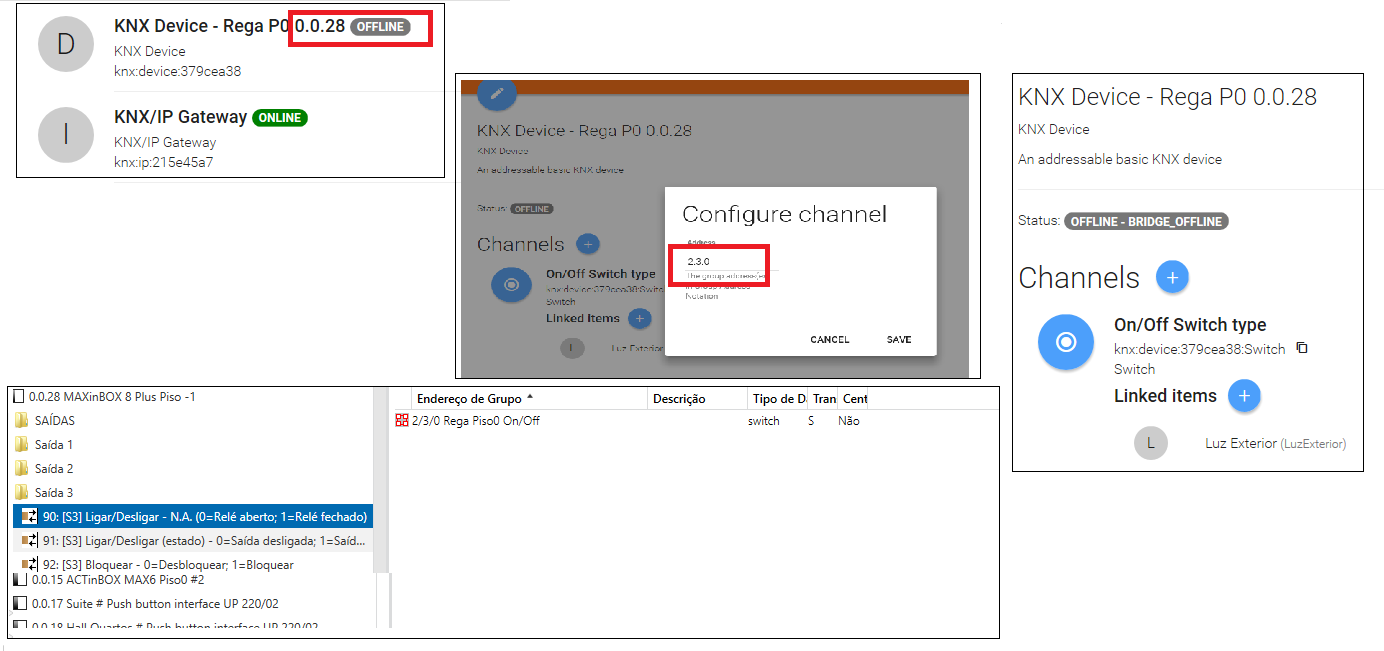Click the device tree vertical scrollbar

[x=381, y=480]
